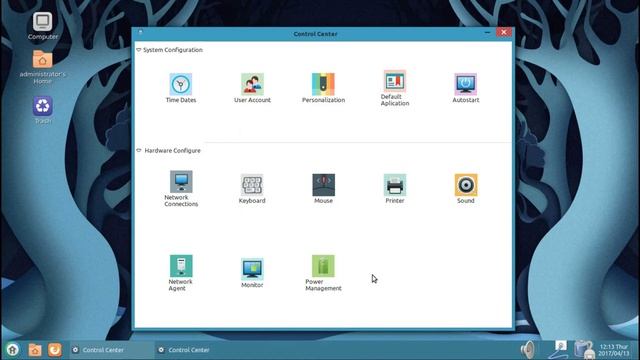
Task: Select administrator's Home folder on desktop
Action: 42,67
